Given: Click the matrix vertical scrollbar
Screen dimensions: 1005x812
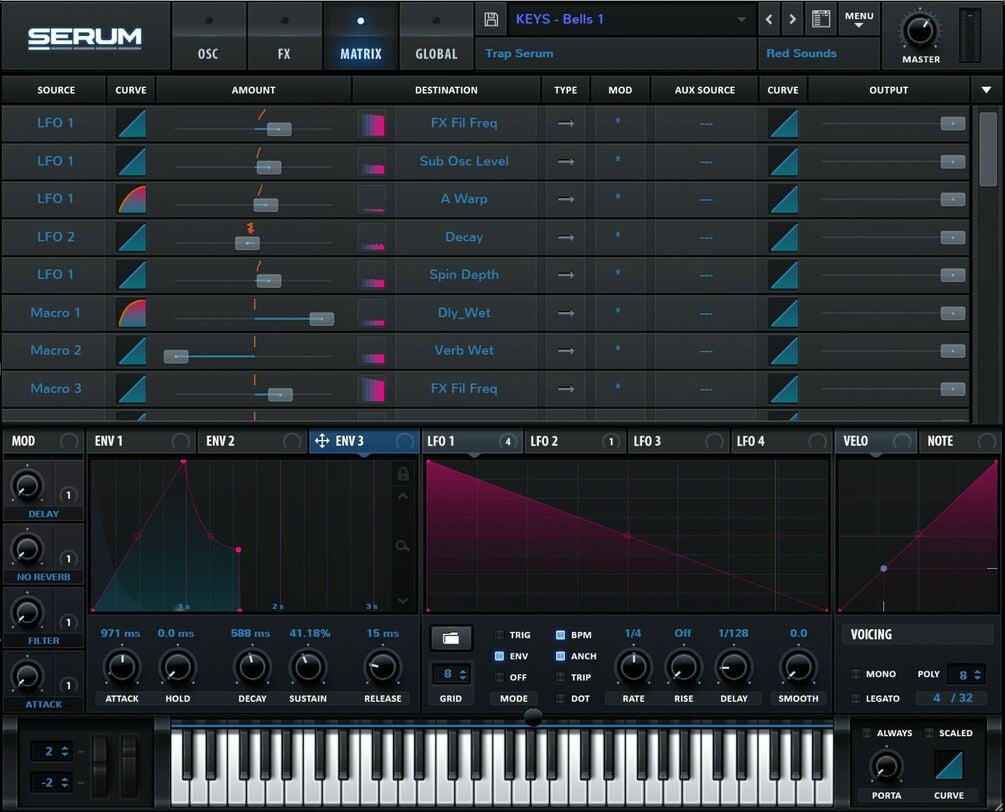Looking at the screenshot, I should click(987, 149).
